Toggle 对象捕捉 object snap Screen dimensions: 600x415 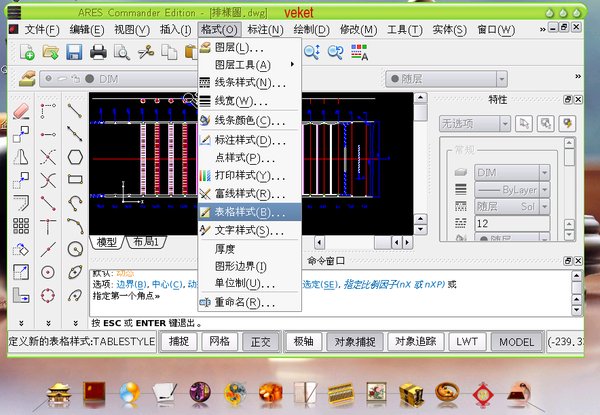(x=355, y=341)
